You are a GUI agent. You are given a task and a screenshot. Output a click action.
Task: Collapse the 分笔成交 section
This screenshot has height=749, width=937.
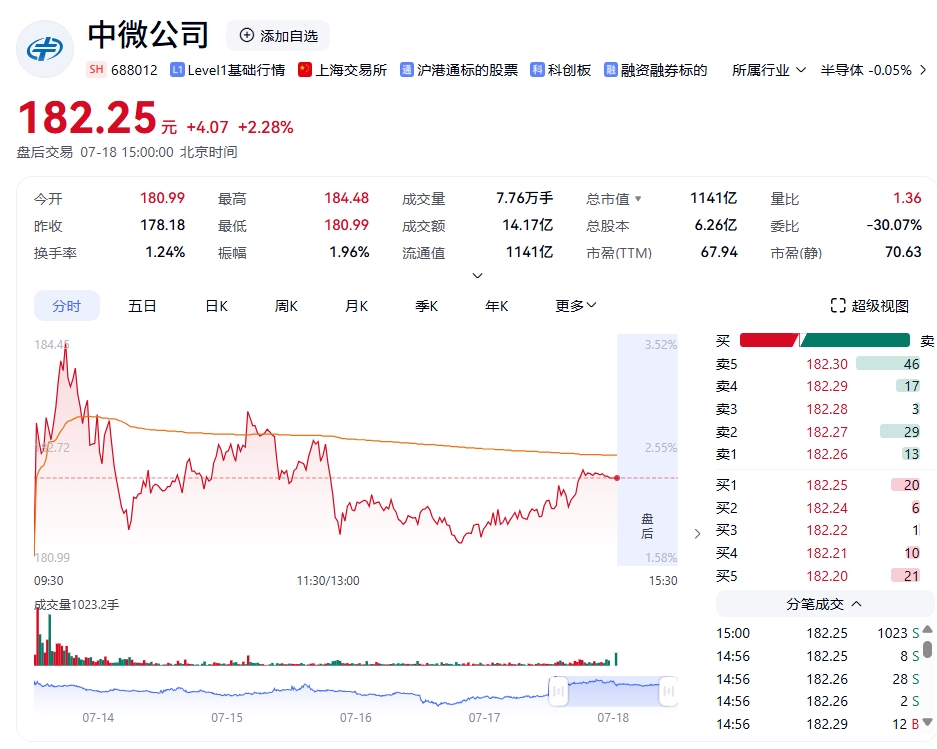[856, 604]
